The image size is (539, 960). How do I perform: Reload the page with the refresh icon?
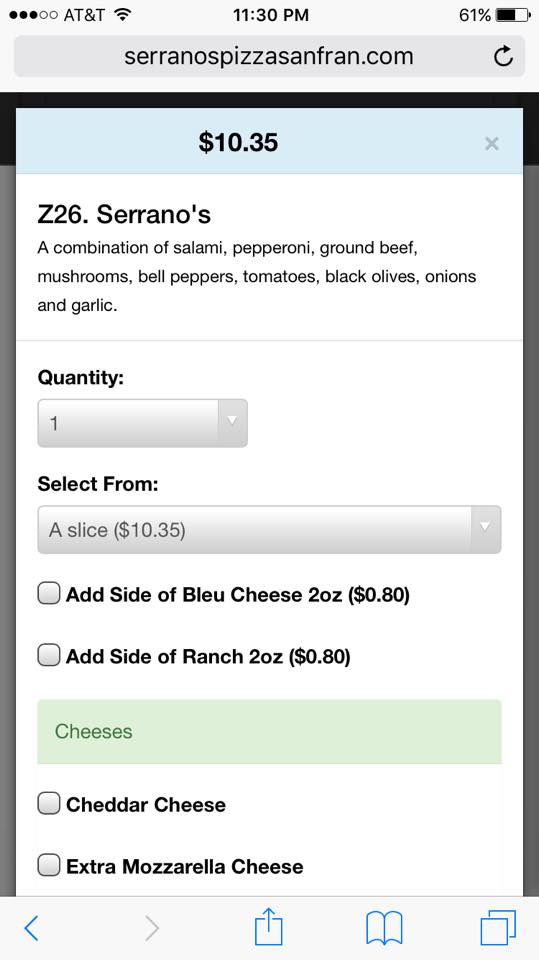(503, 57)
